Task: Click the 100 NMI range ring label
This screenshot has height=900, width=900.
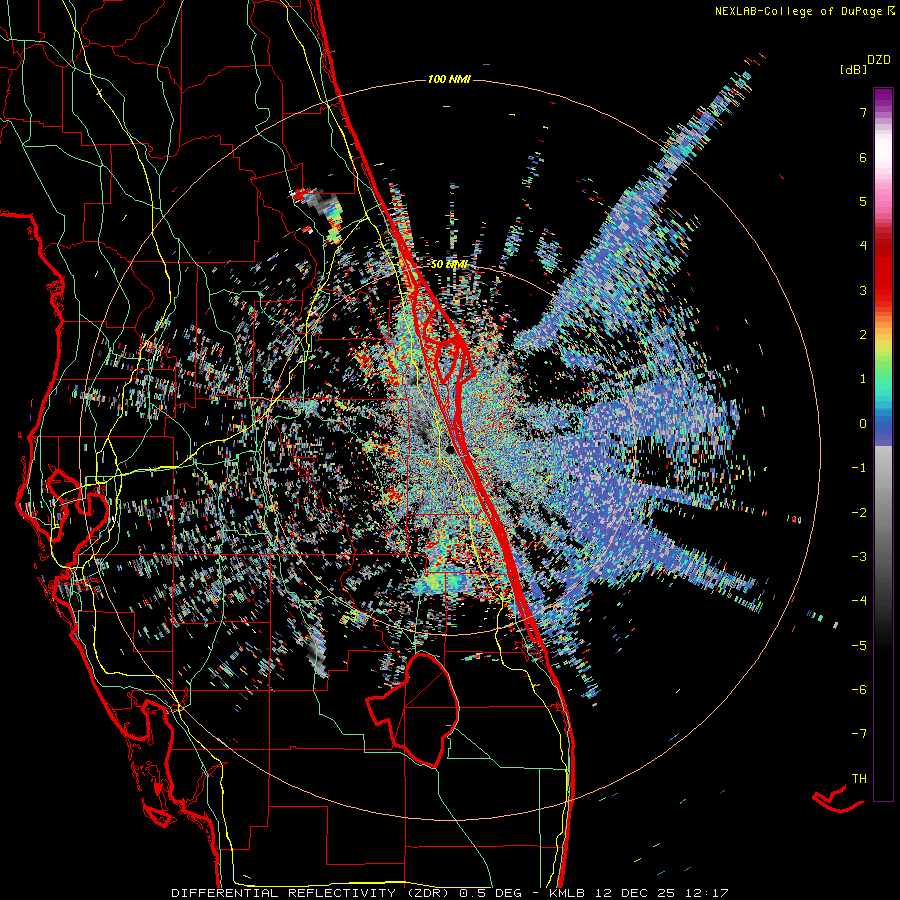Action: [x=449, y=79]
